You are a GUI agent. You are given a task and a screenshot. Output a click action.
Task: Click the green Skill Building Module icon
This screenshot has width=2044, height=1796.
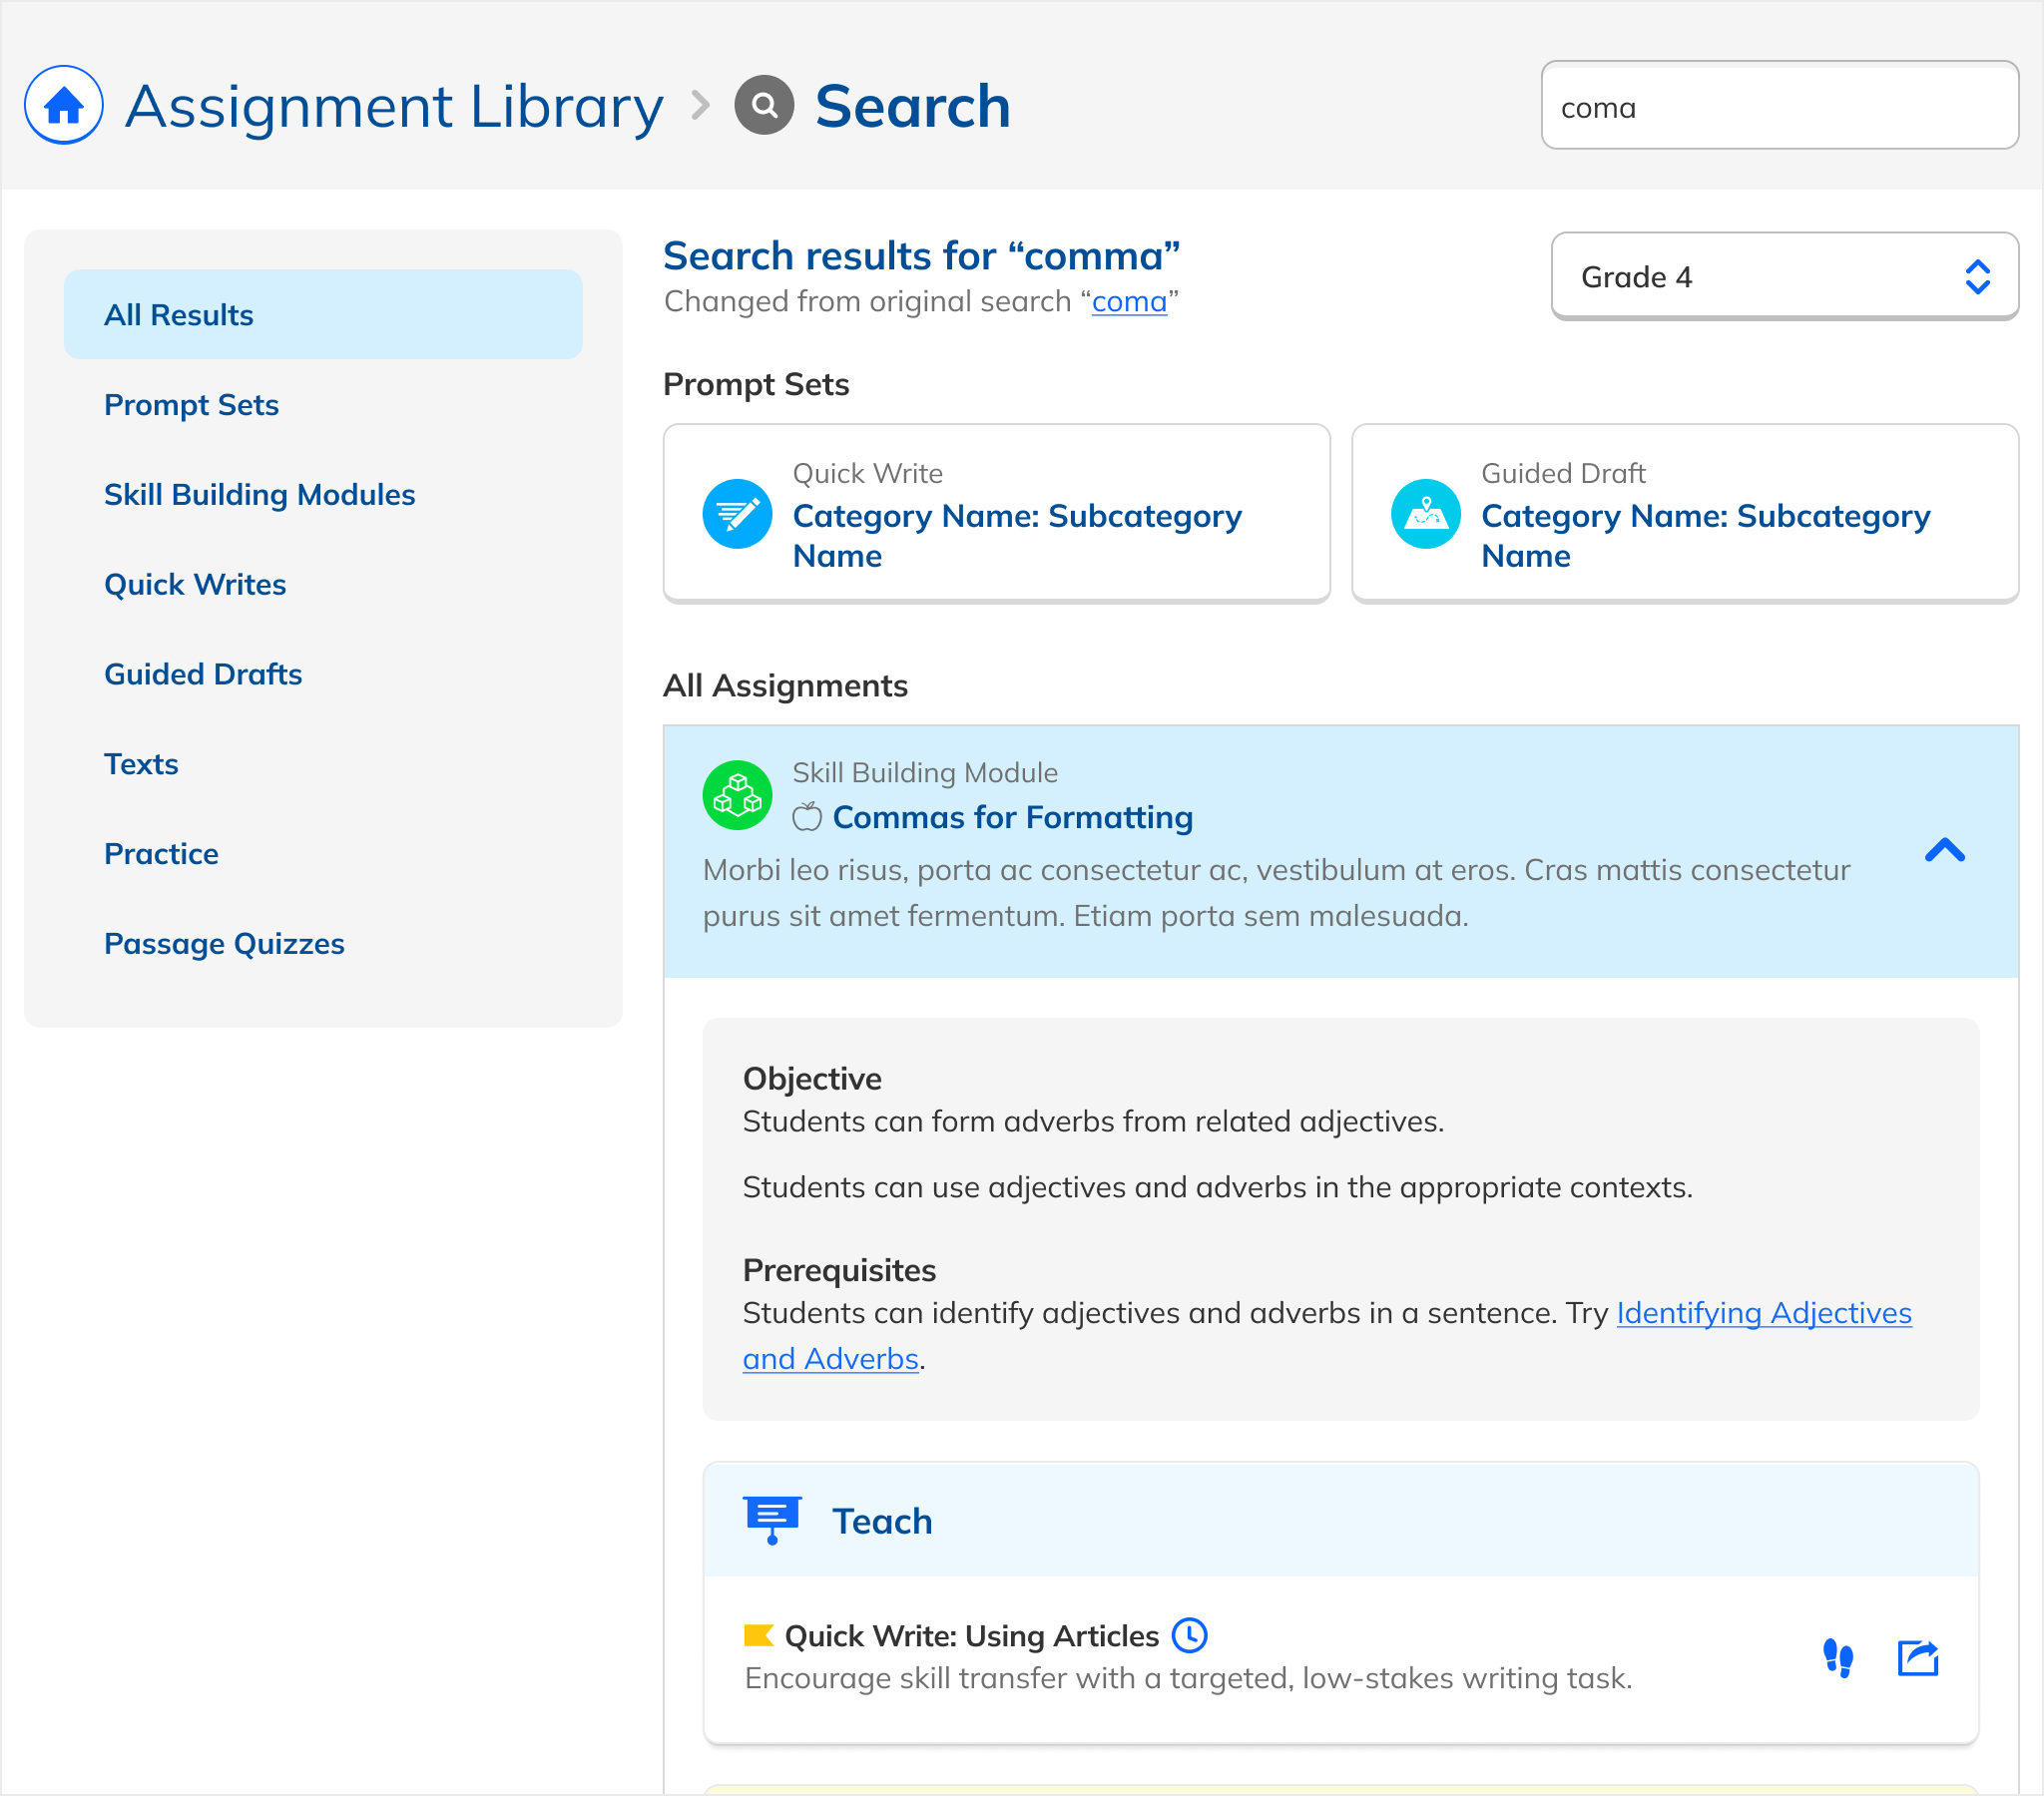coord(737,795)
